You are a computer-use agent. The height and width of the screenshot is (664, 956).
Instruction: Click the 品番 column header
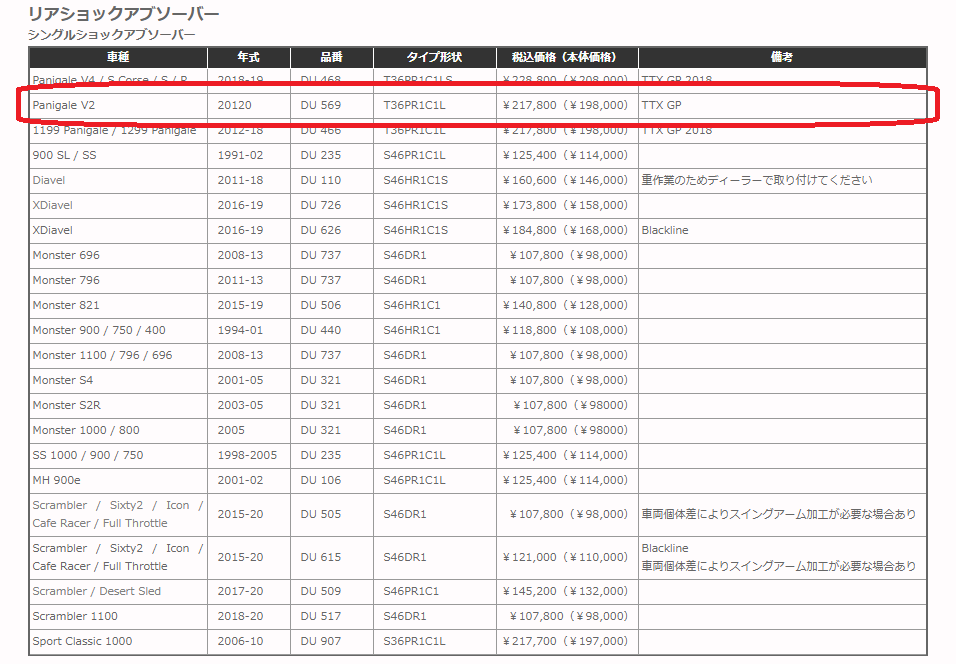(x=332, y=57)
